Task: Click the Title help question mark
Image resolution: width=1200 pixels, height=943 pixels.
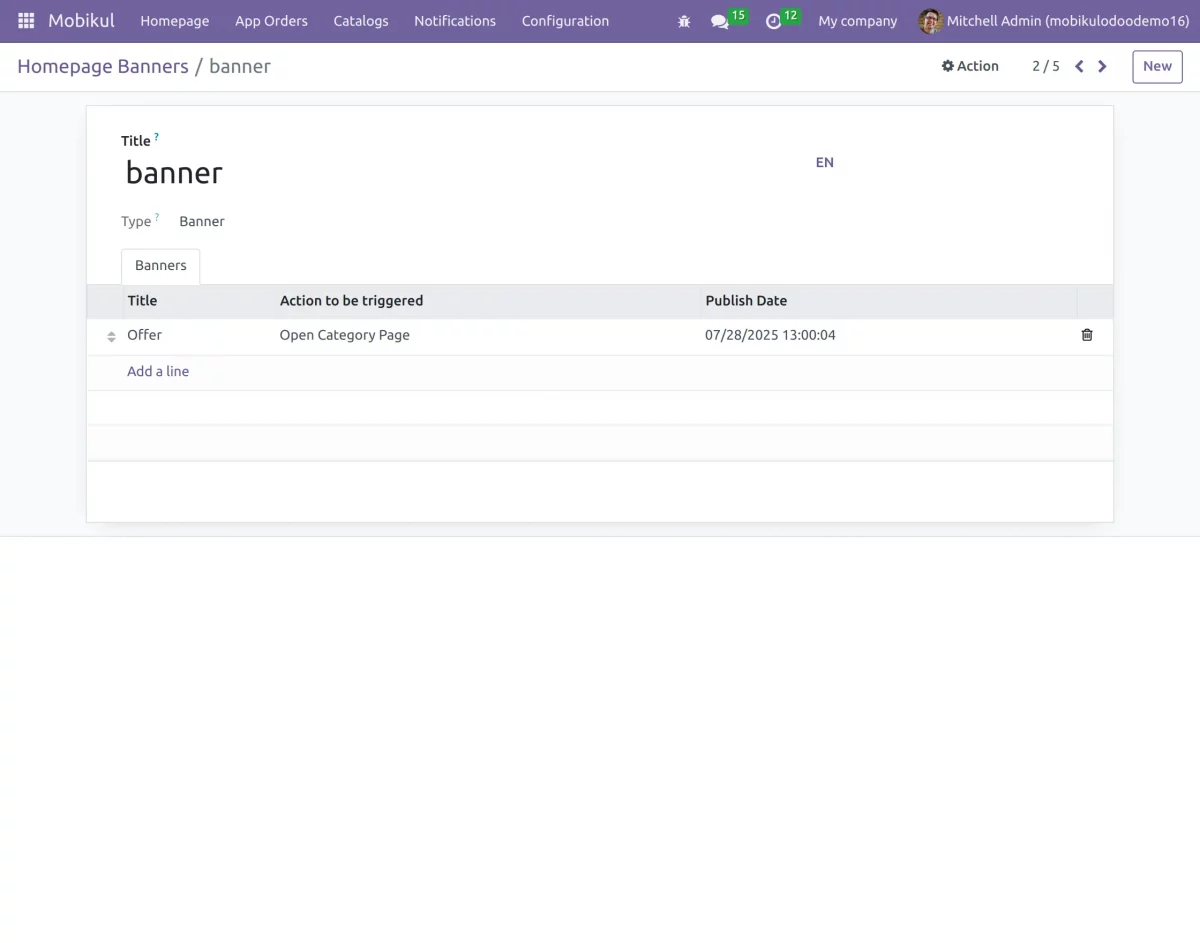Action: (x=156, y=135)
